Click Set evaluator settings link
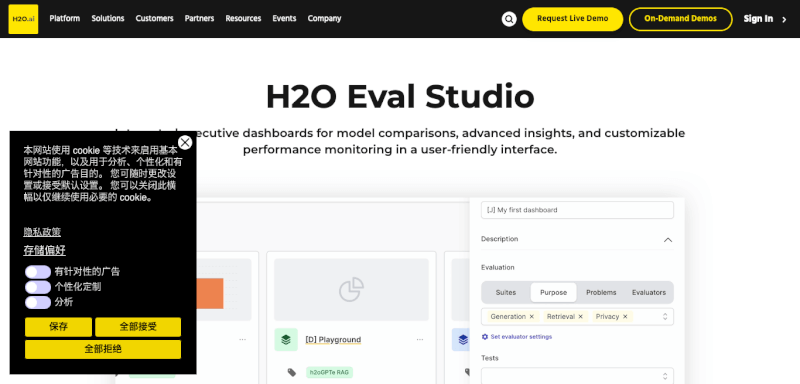Screen dimensions: 800x384 [x=521, y=337]
